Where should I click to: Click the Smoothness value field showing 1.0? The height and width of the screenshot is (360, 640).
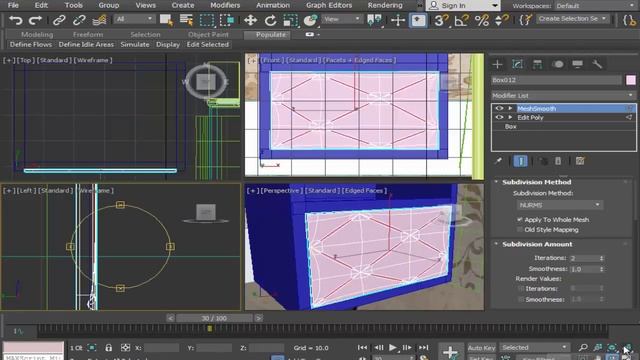(584, 269)
